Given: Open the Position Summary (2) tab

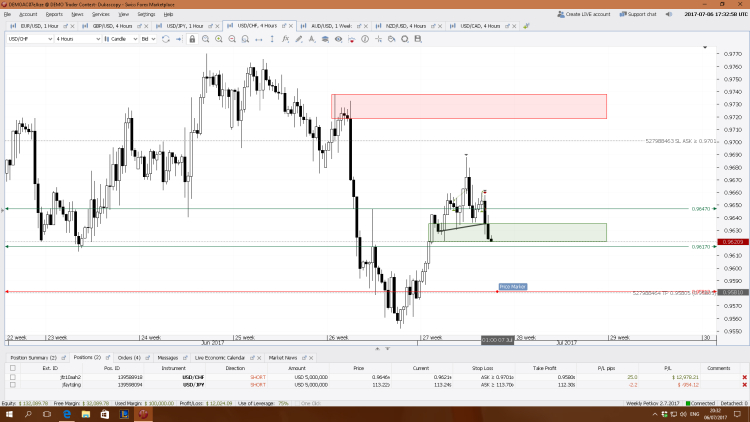Looking at the screenshot, I should click(x=33, y=358).
